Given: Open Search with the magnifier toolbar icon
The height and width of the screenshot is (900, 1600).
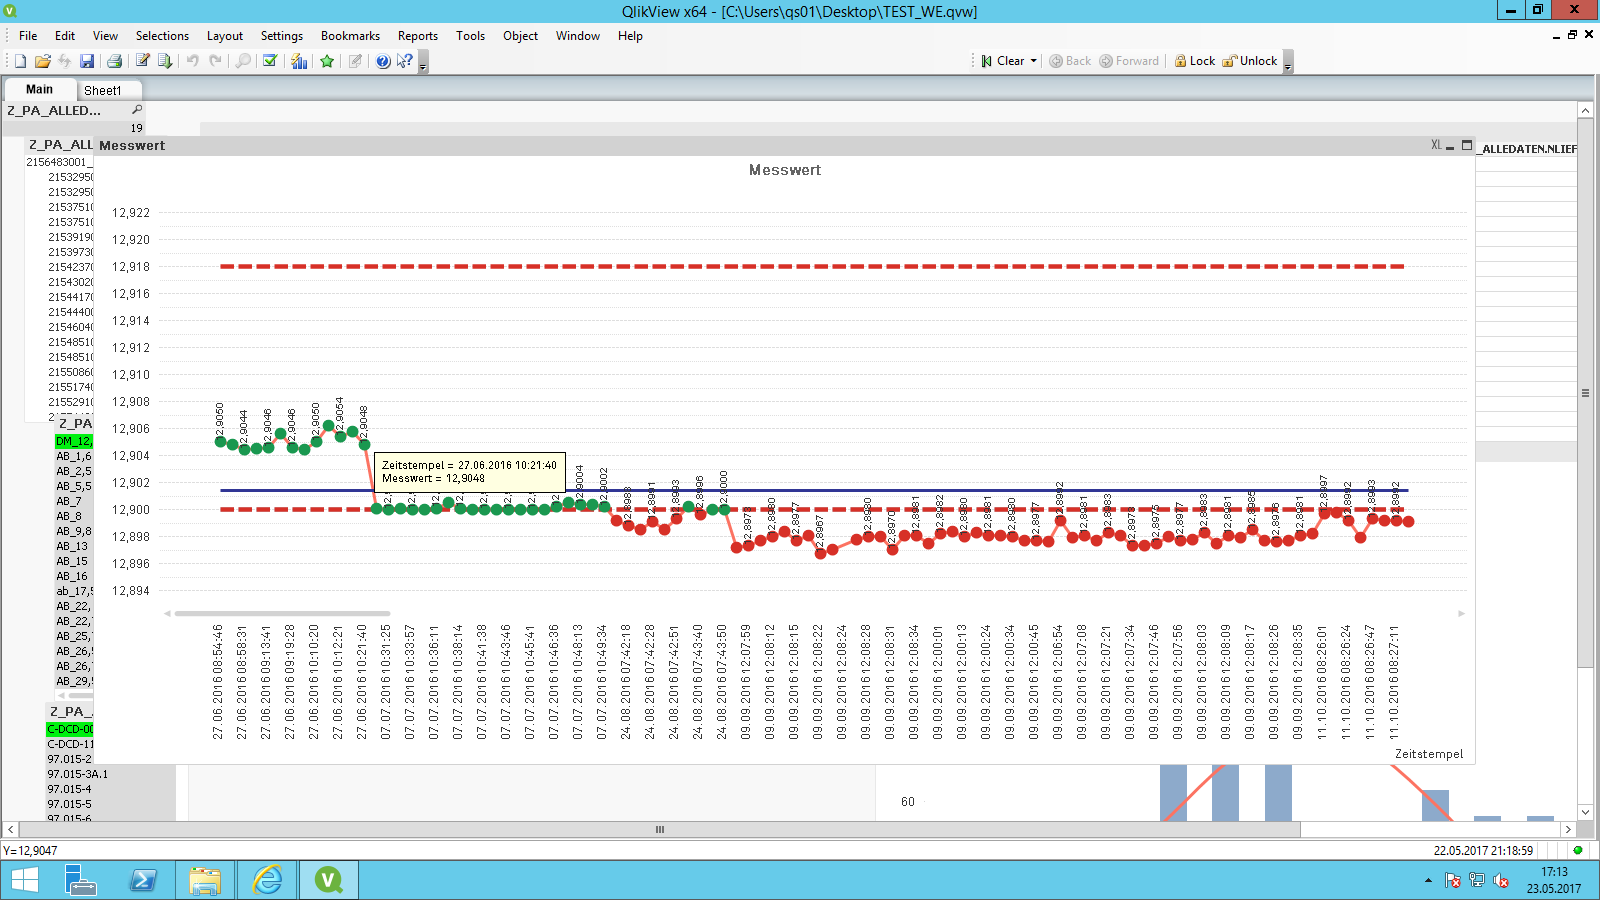Looking at the screenshot, I should (243, 61).
